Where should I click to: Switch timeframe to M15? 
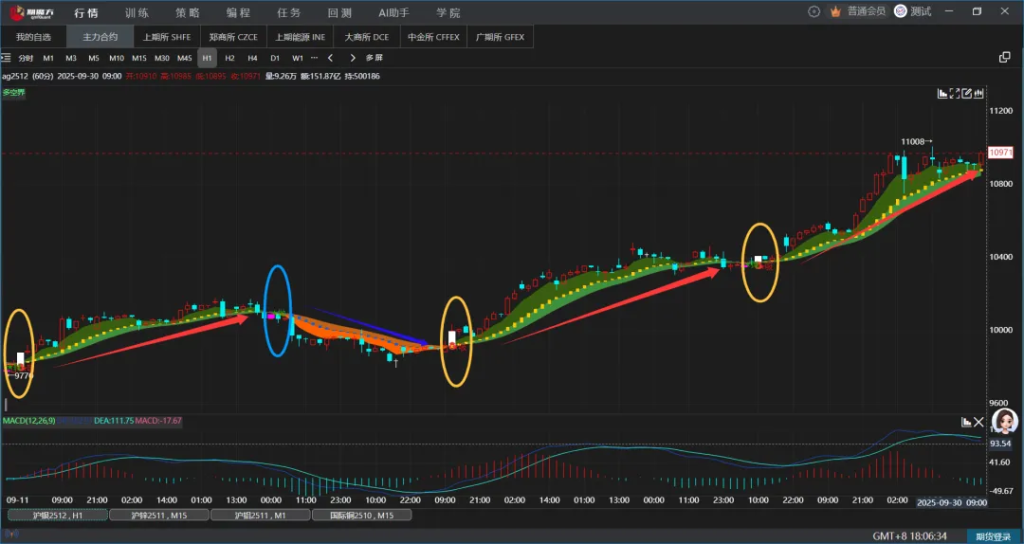coord(139,58)
